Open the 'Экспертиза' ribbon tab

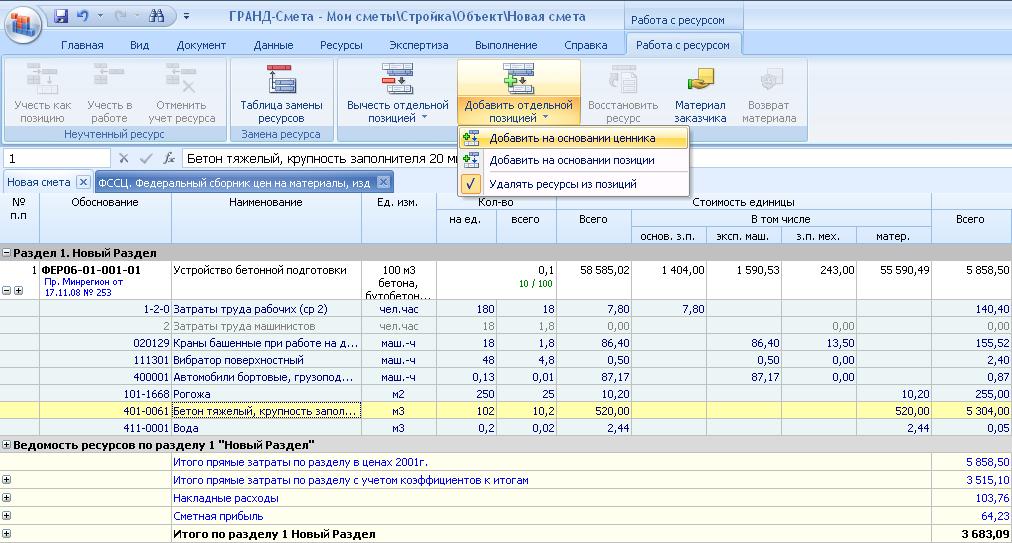pos(419,45)
